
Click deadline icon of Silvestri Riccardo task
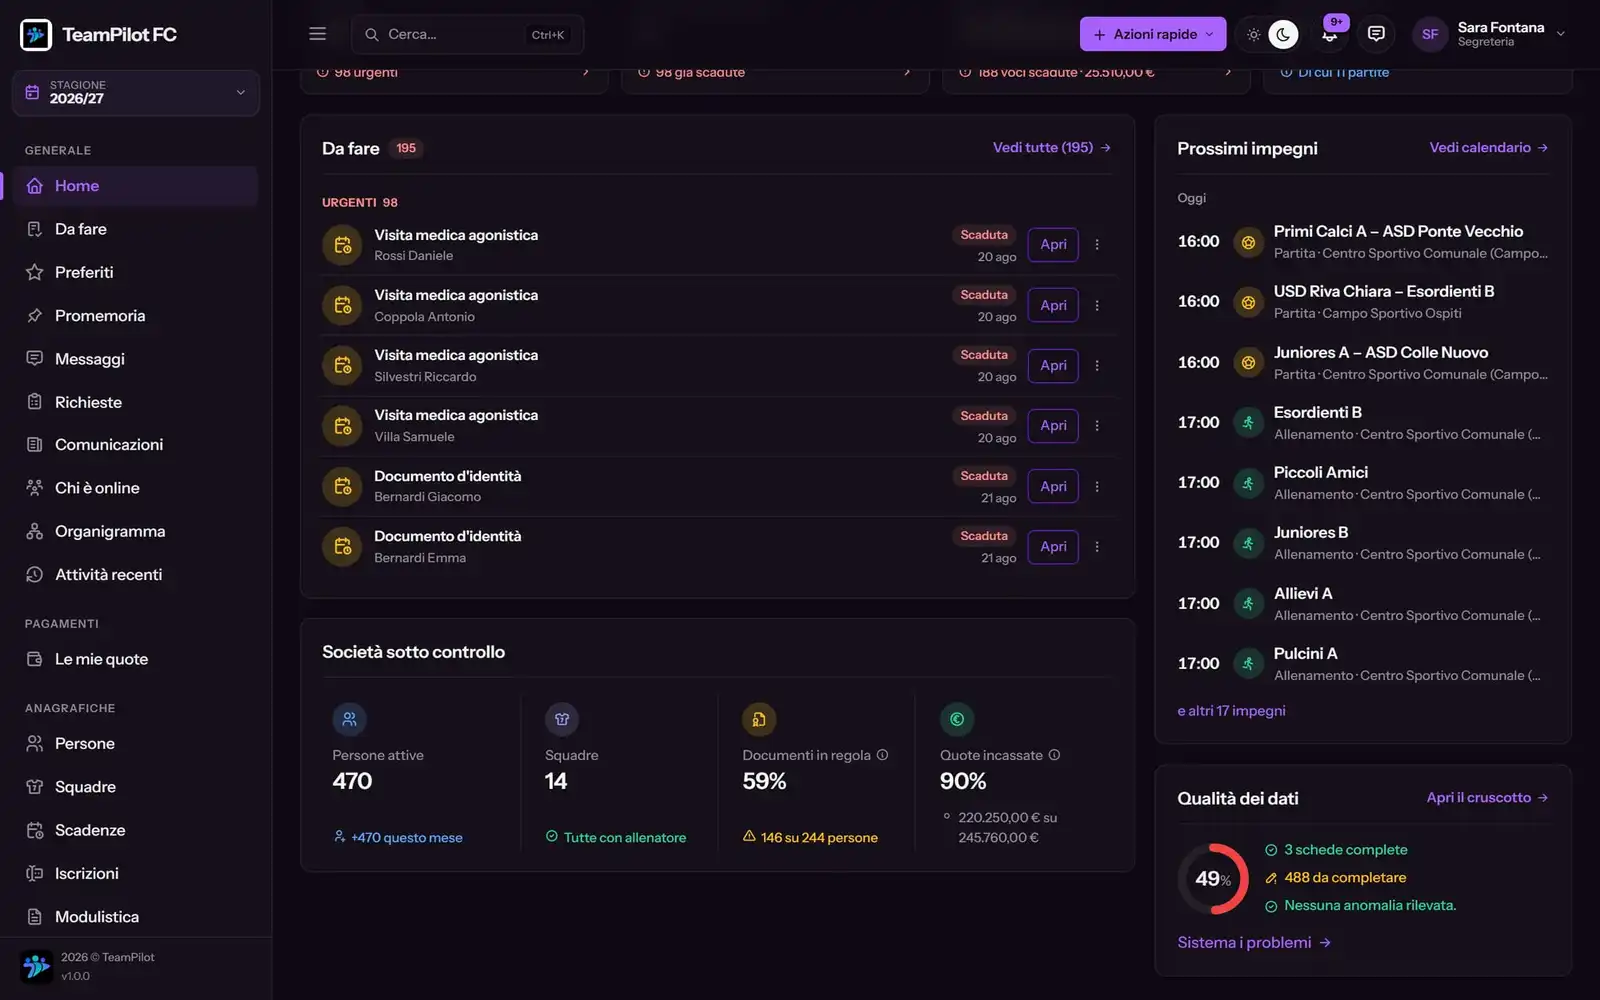click(342, 365)
